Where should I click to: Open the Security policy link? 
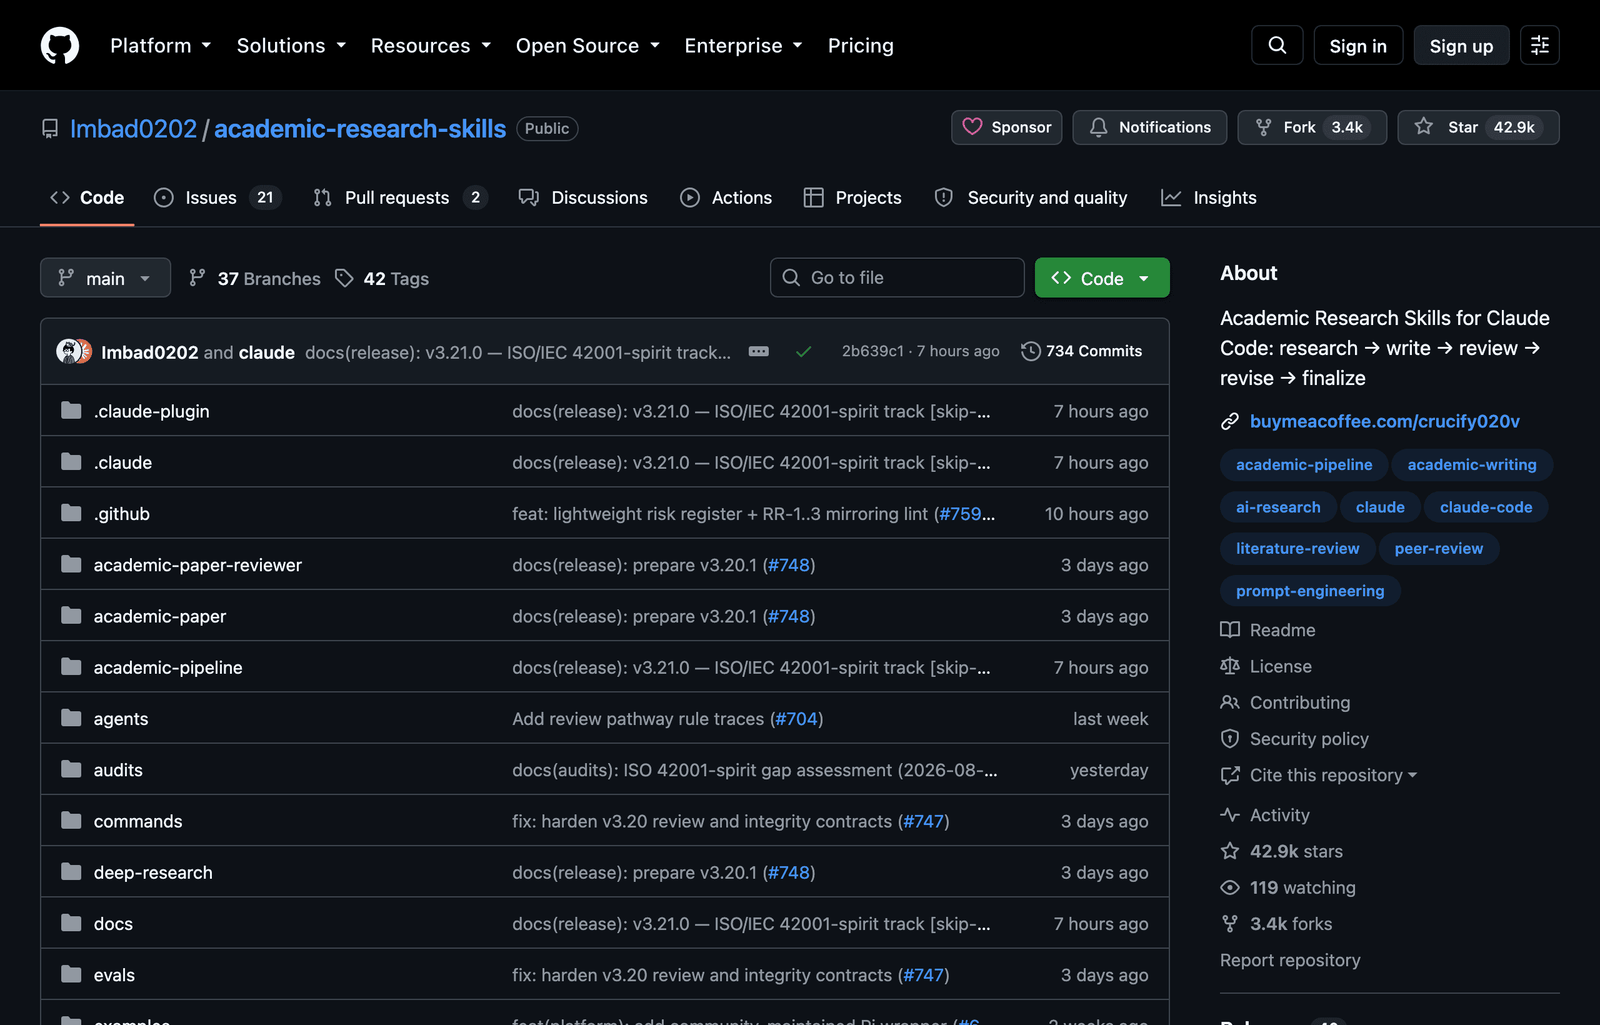[x=1295, y=739]
